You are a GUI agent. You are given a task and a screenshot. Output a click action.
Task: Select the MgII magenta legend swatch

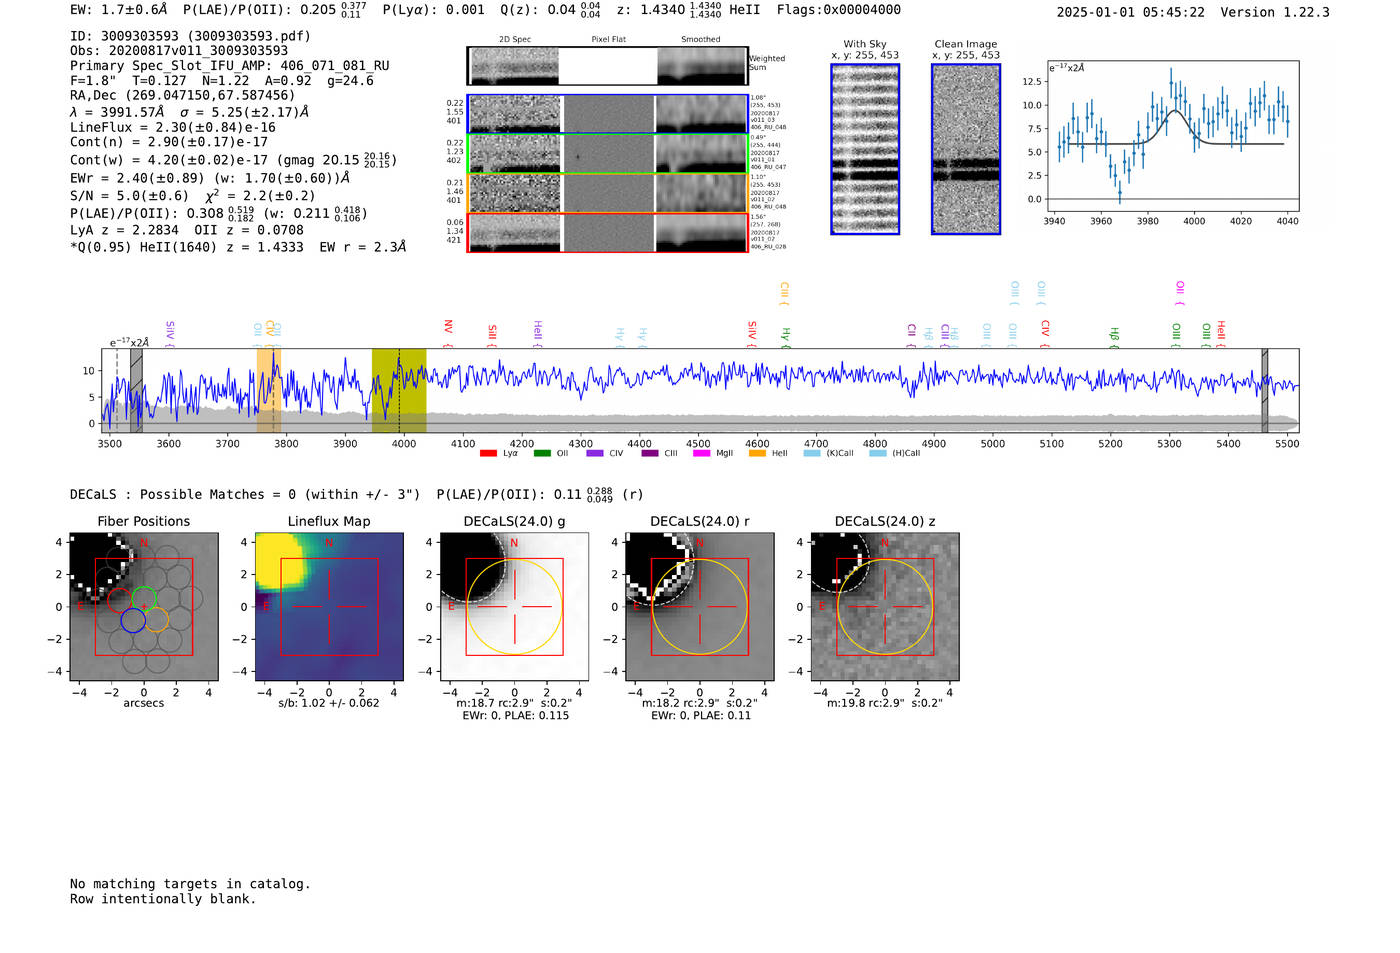coord(702,453)
